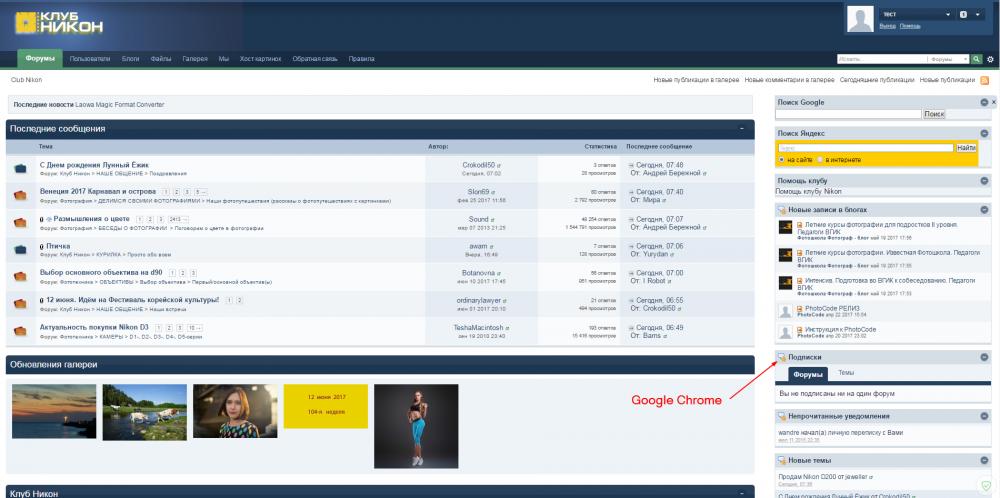Click the user avatar picture
The height and width of the screenshot is (498, 1000).
coord(860,18)
